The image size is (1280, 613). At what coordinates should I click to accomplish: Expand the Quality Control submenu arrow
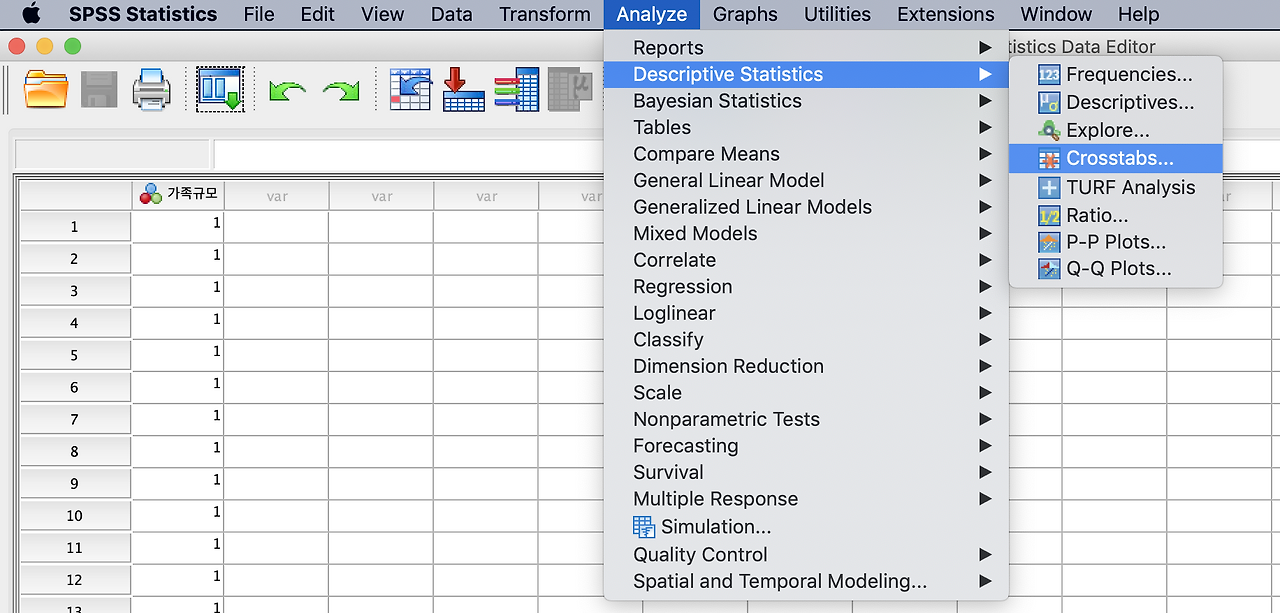[x=985, y=554]
